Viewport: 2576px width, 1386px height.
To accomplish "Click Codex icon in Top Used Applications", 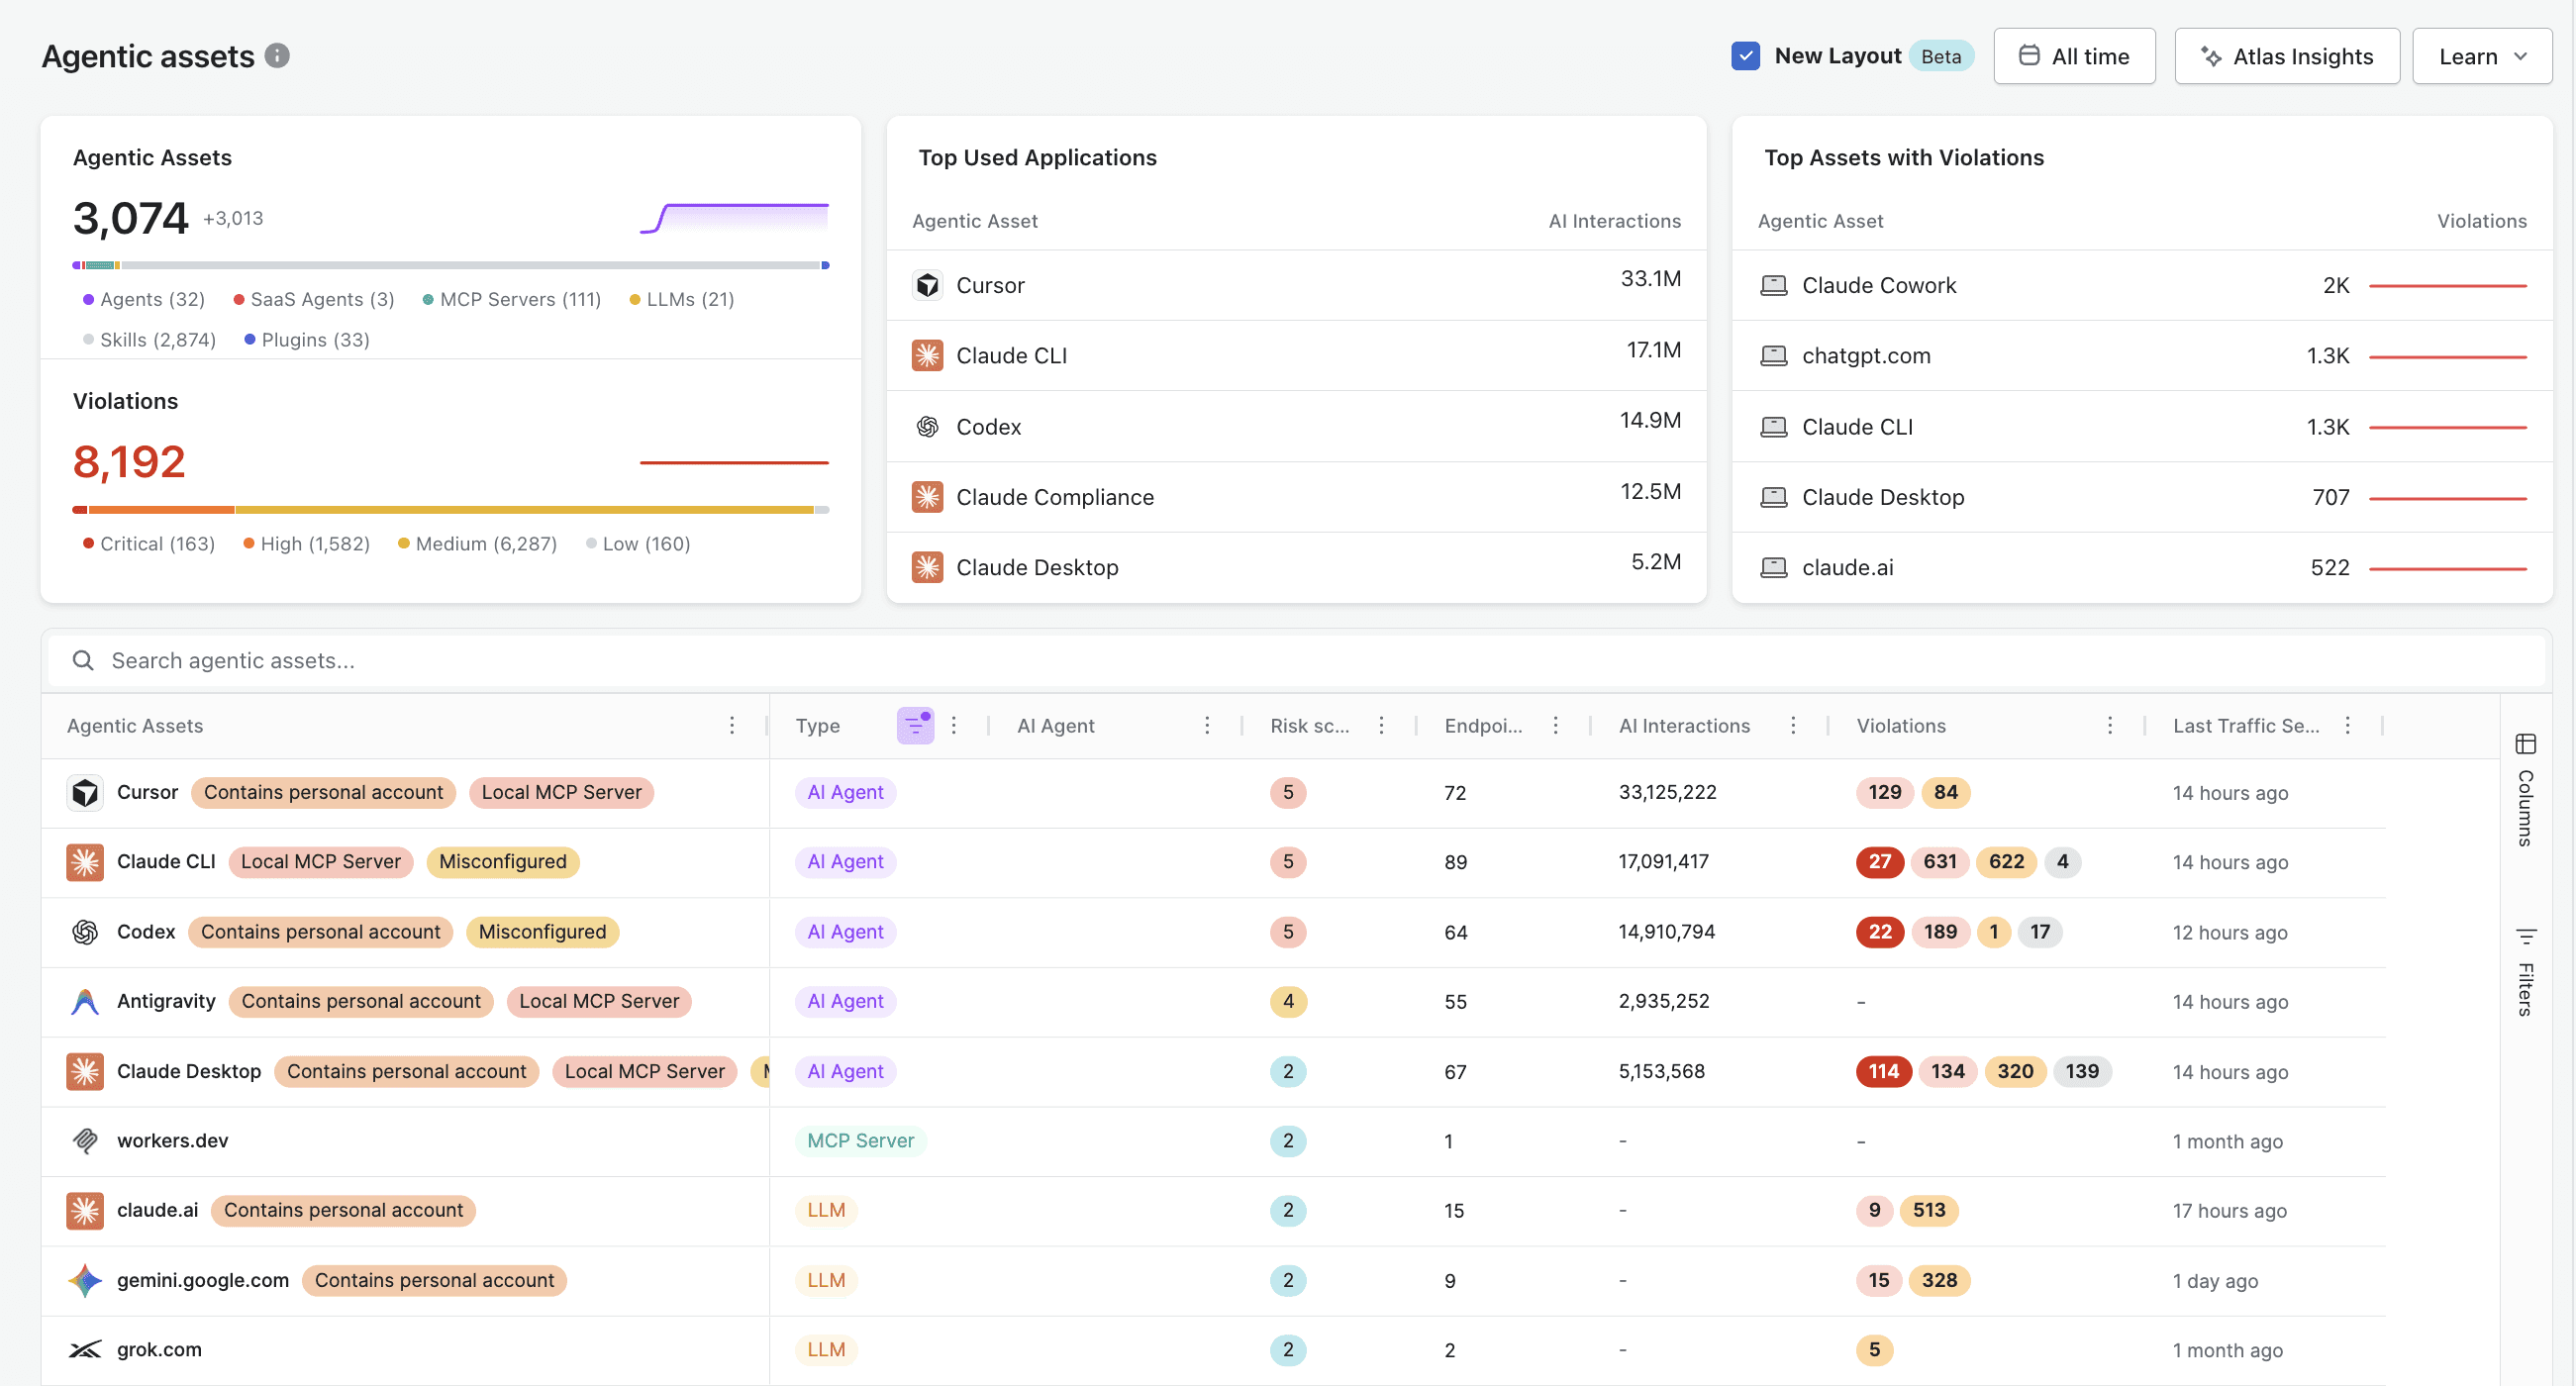I will (x=927, y=427).
